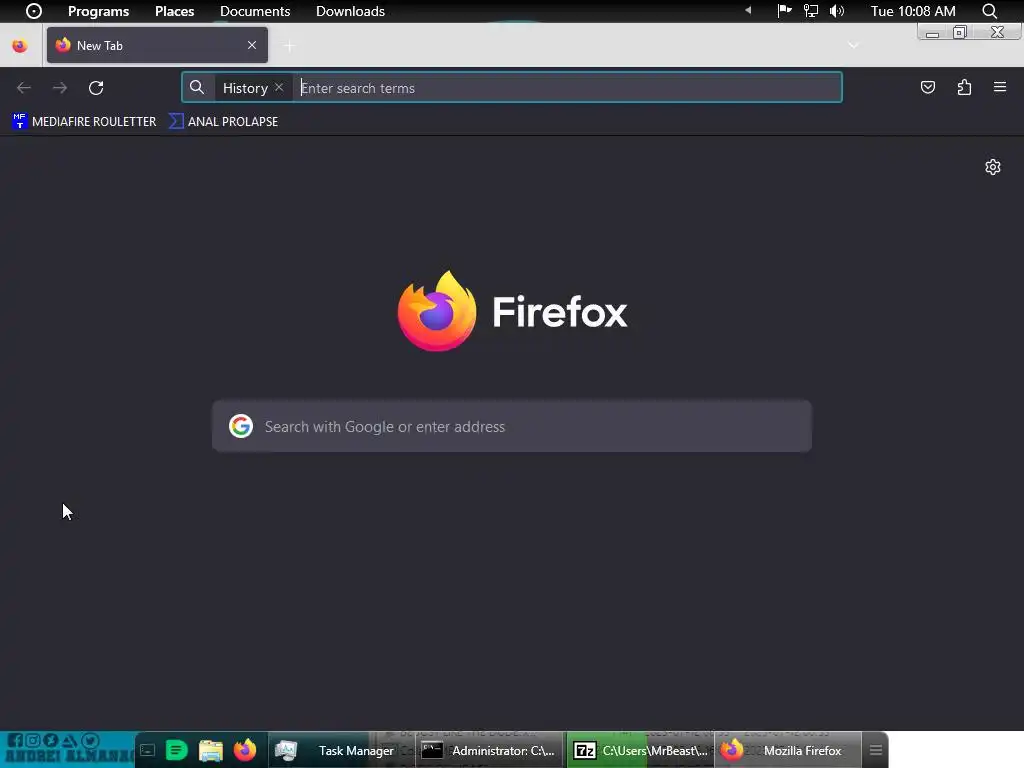Click the address bar search magnifier icon
The image size is (1024, 768).
(x=197, y=88)
